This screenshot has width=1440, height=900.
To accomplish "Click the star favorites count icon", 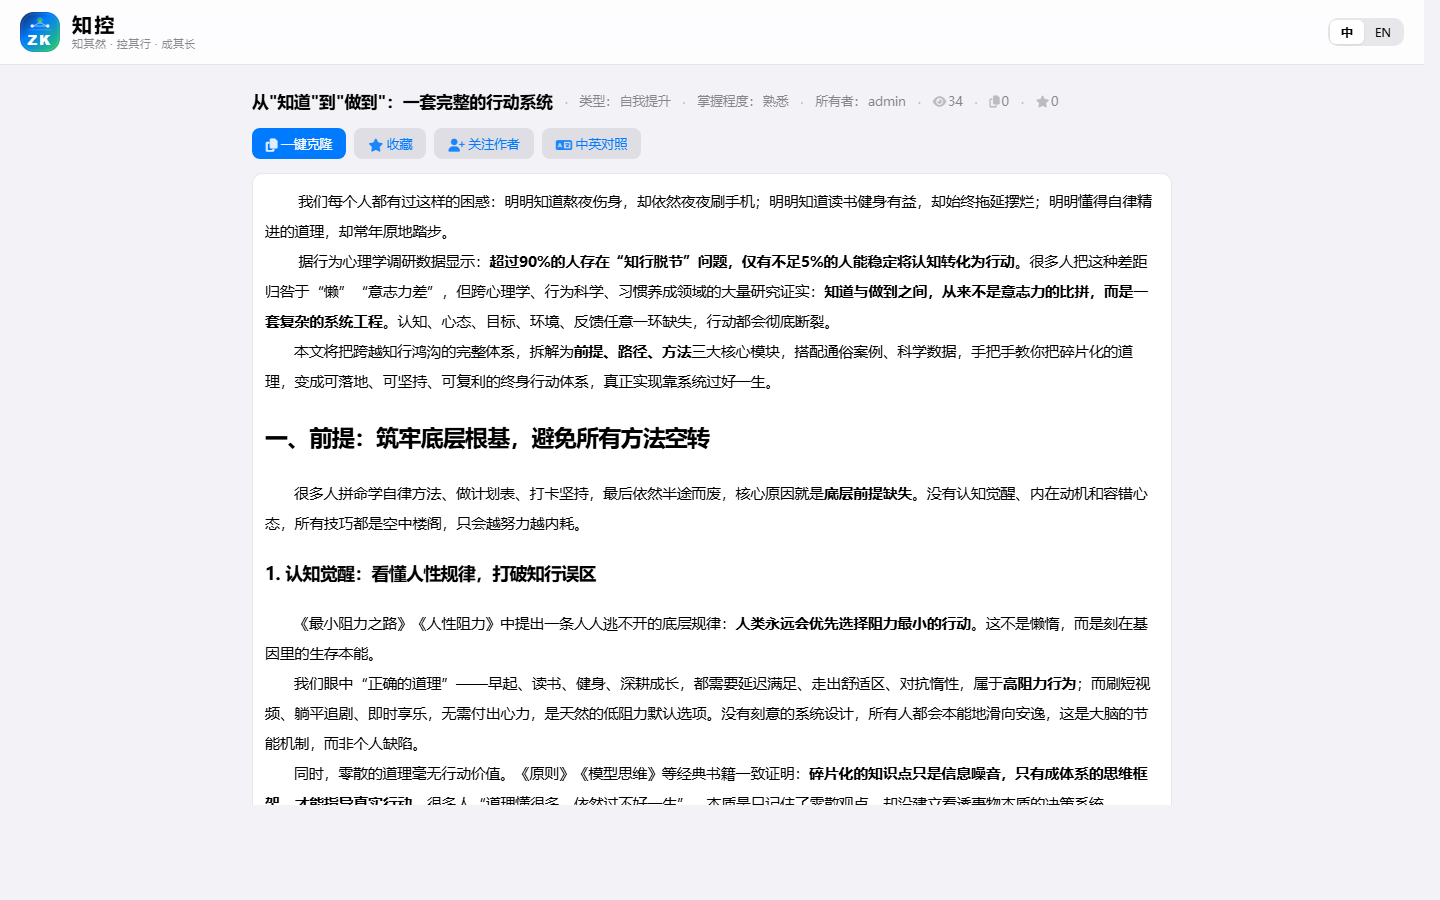I will click(x=1042, y=101).
